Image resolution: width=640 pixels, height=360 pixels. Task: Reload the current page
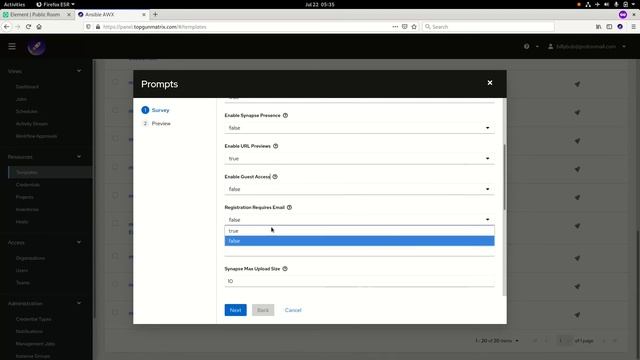tap(28, 27)
